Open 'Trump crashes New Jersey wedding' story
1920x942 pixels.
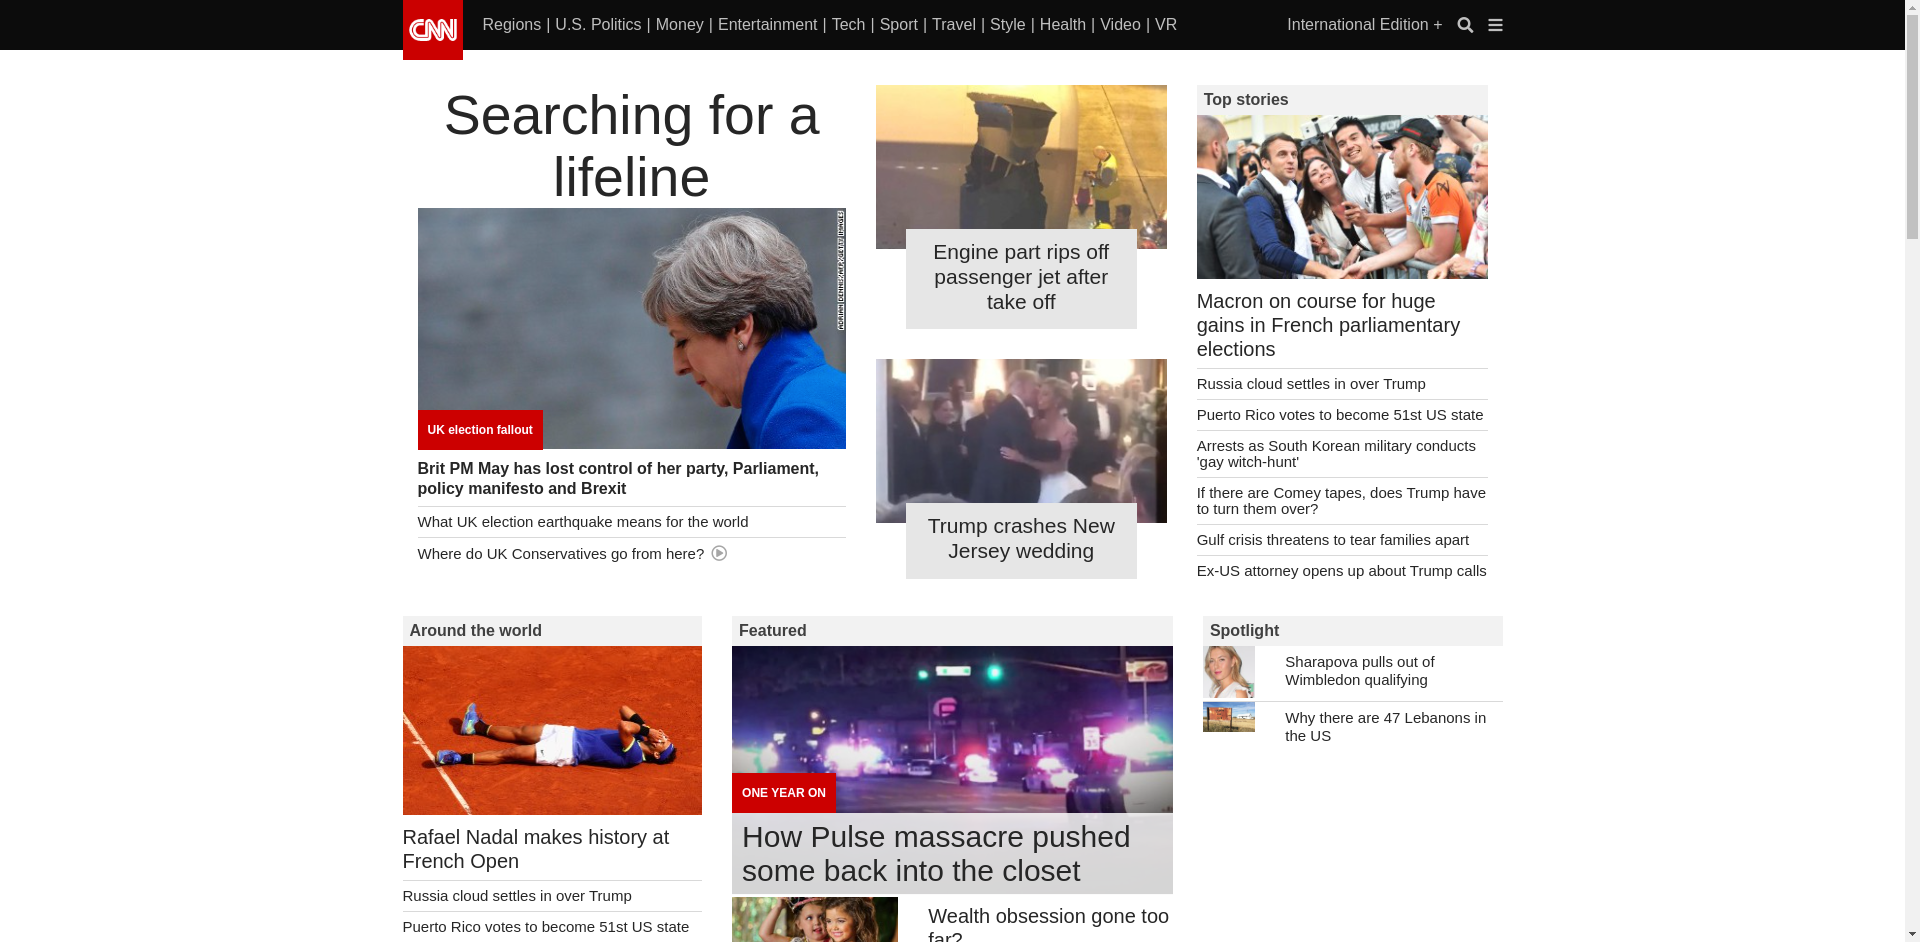pyautogui.click(x=1021, y=539)
